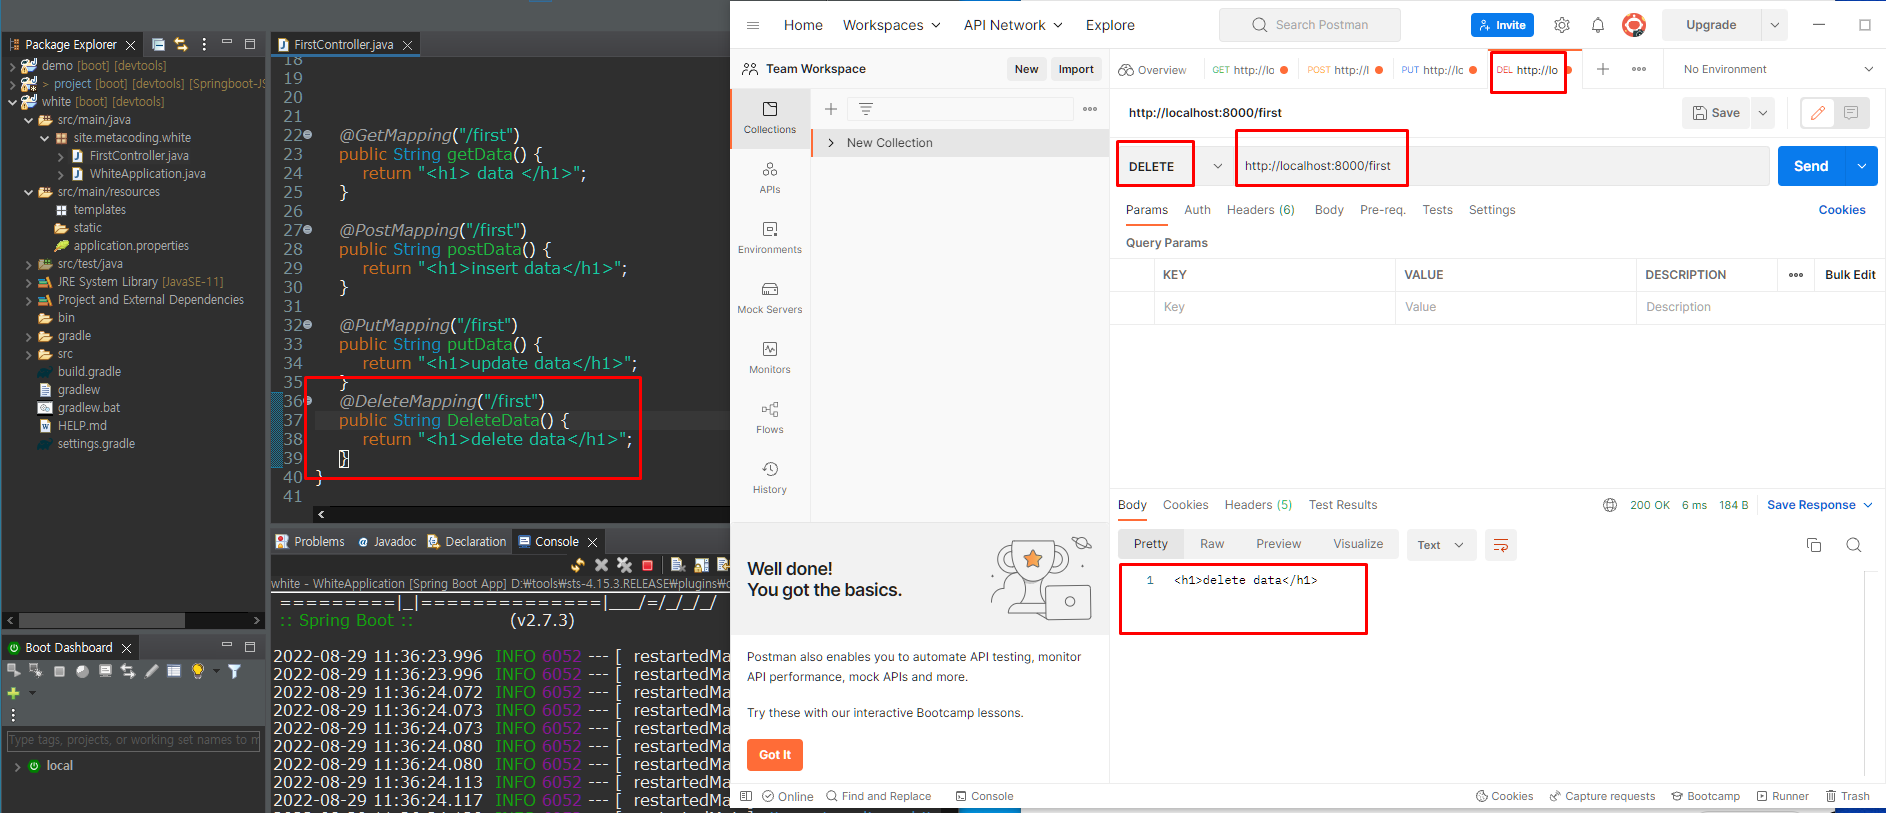
Task: Open Collections in Postman sidebar
Action: coord(770,117)
